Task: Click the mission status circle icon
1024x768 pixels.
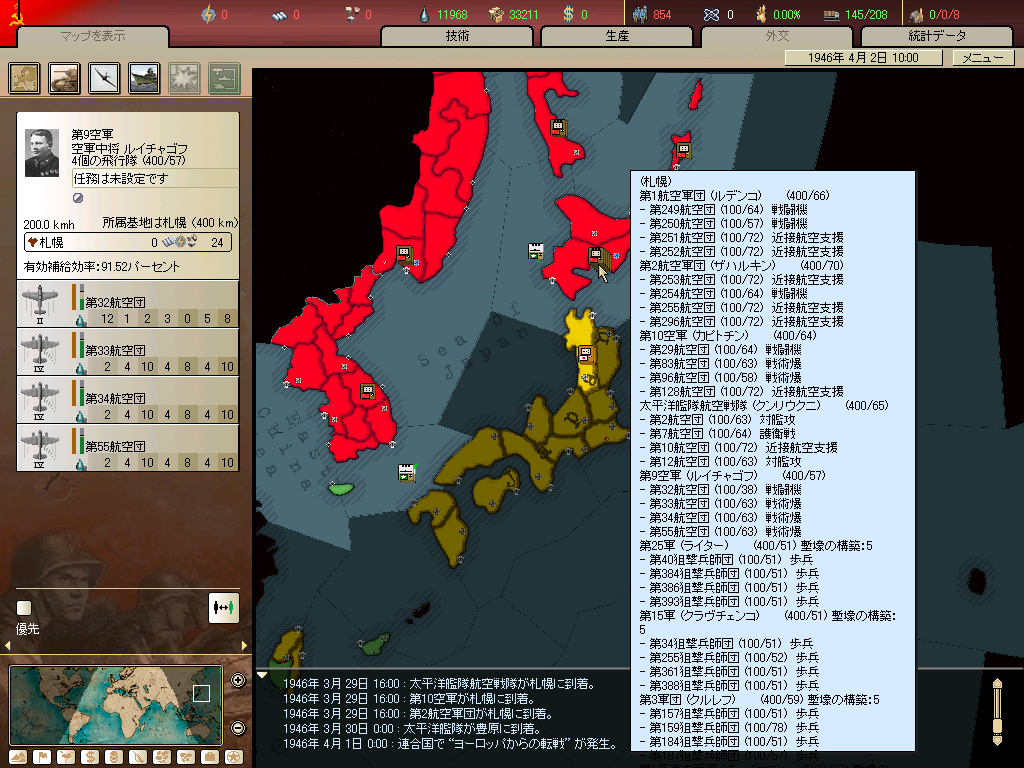Action: 78,198
